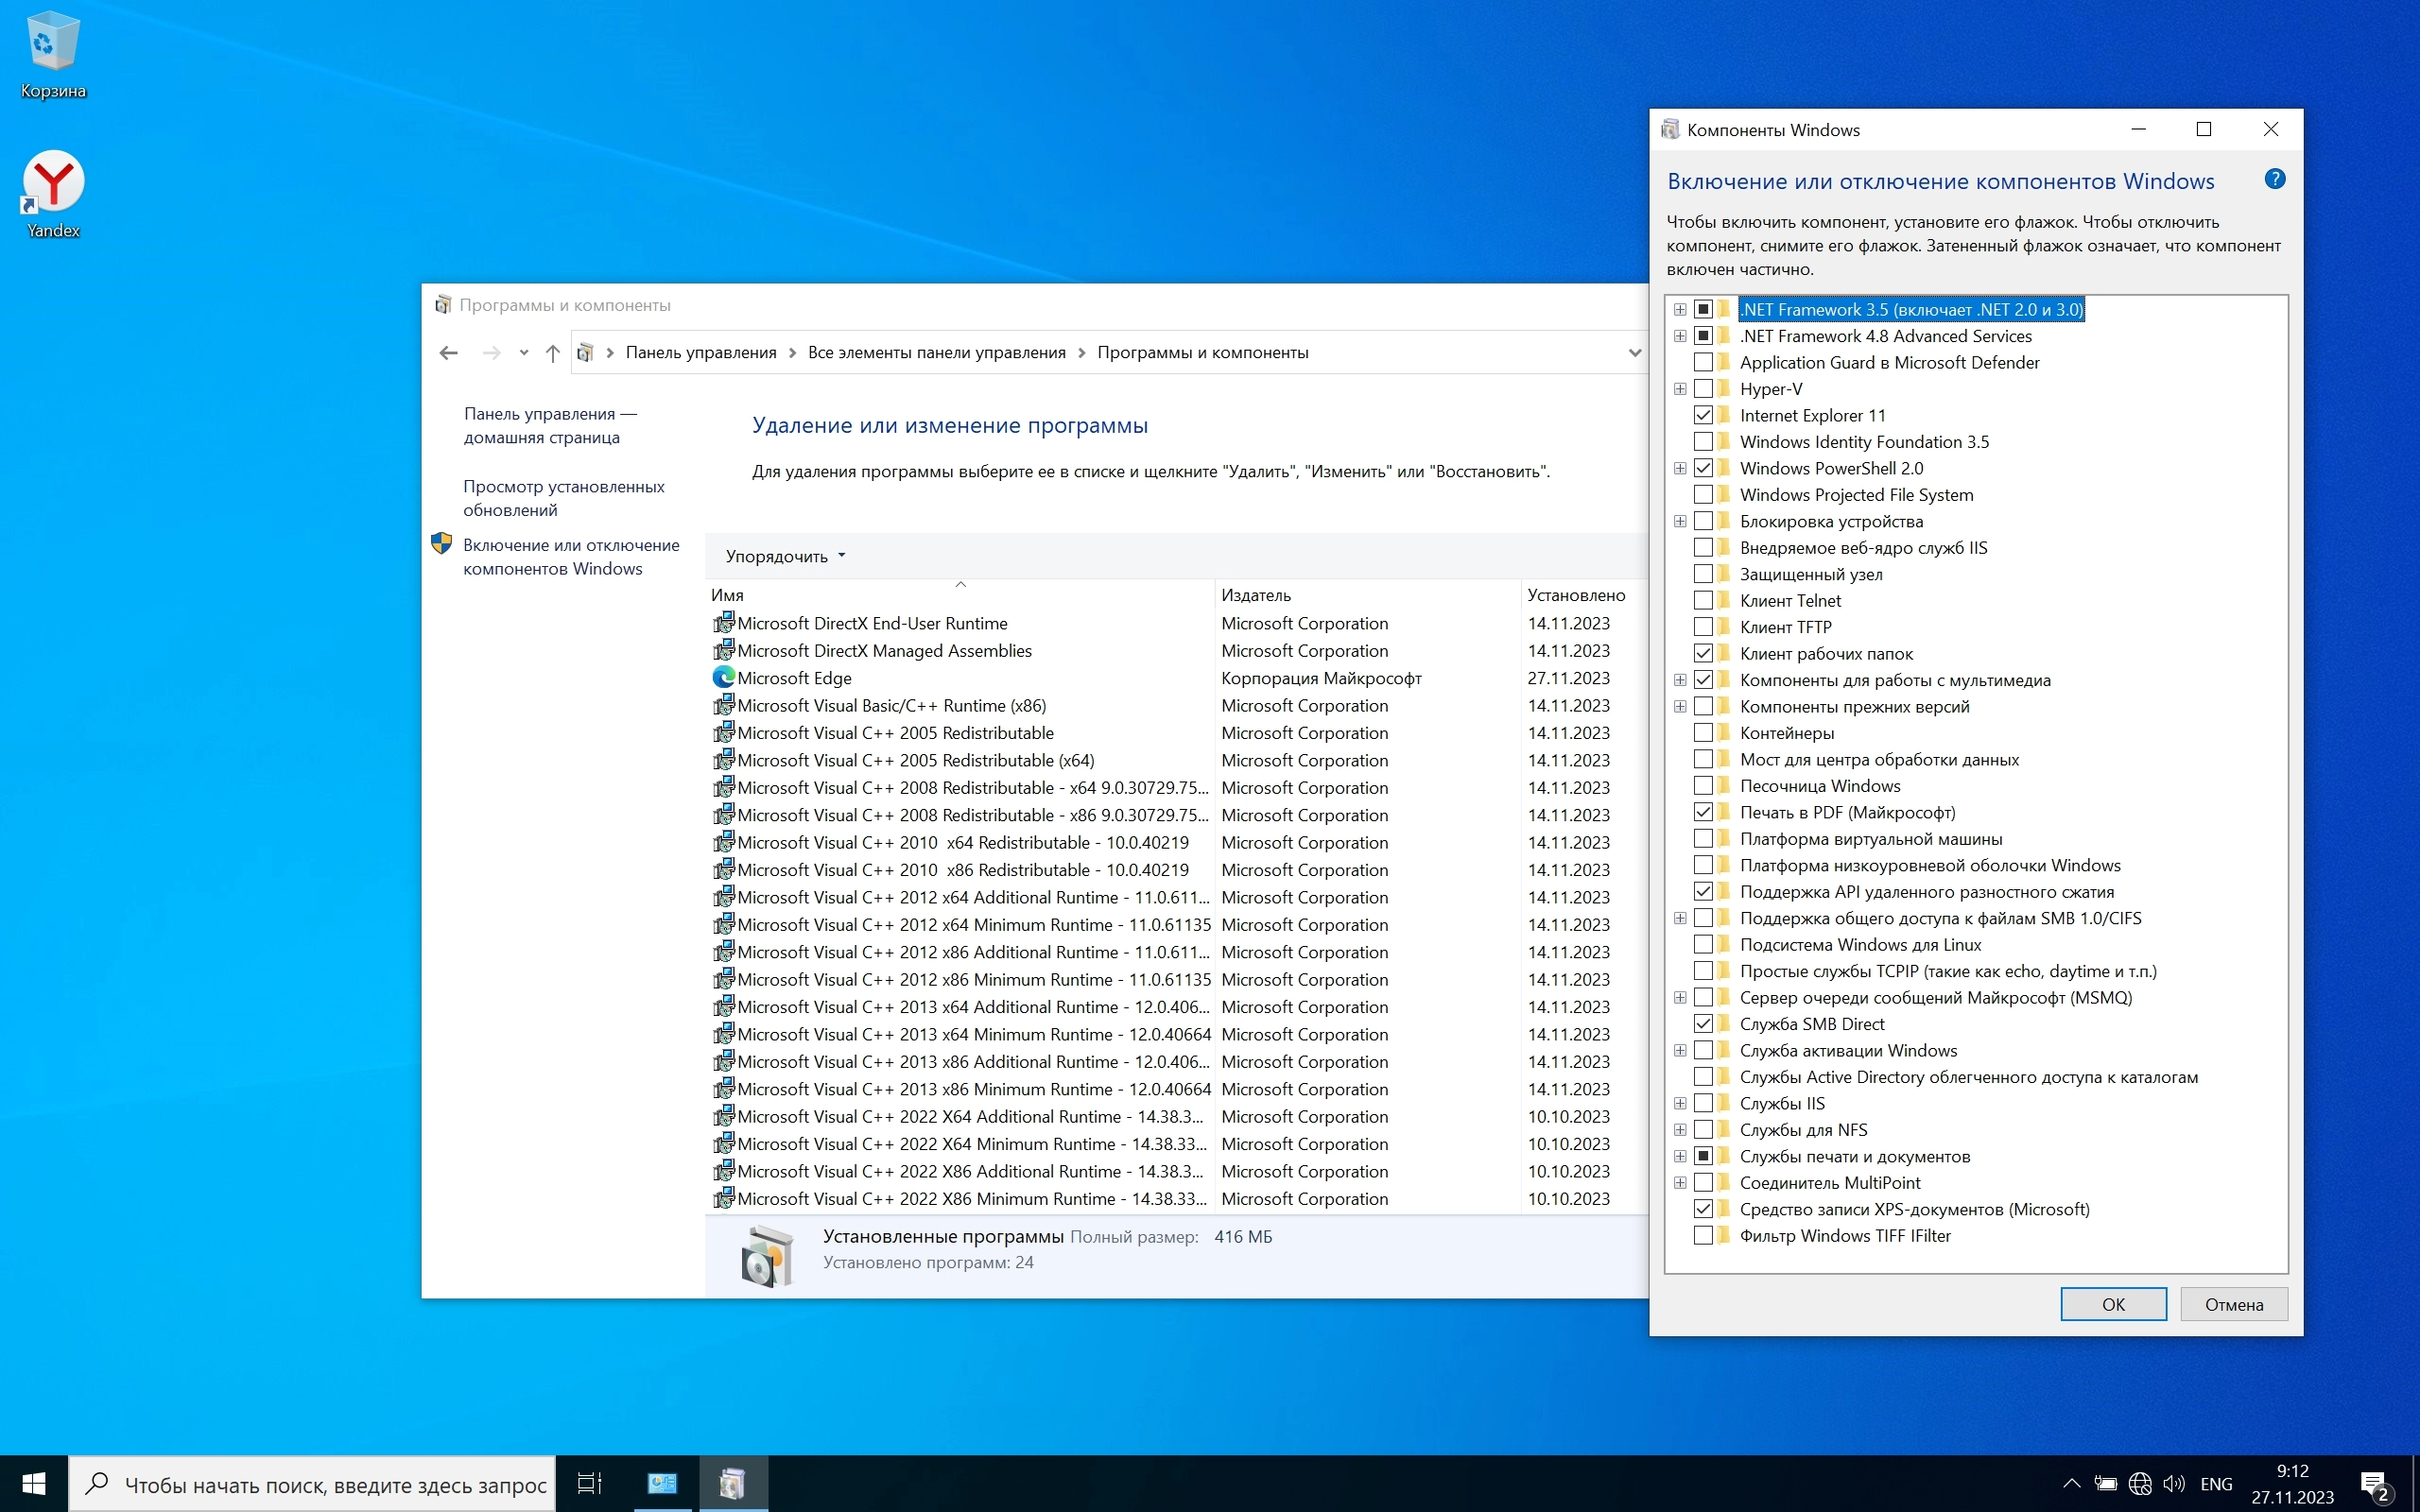Screen dimensions: 2420x1512
Task: Click the Windows Start button
Action: pyautogui.click(x=33, y=1483)
